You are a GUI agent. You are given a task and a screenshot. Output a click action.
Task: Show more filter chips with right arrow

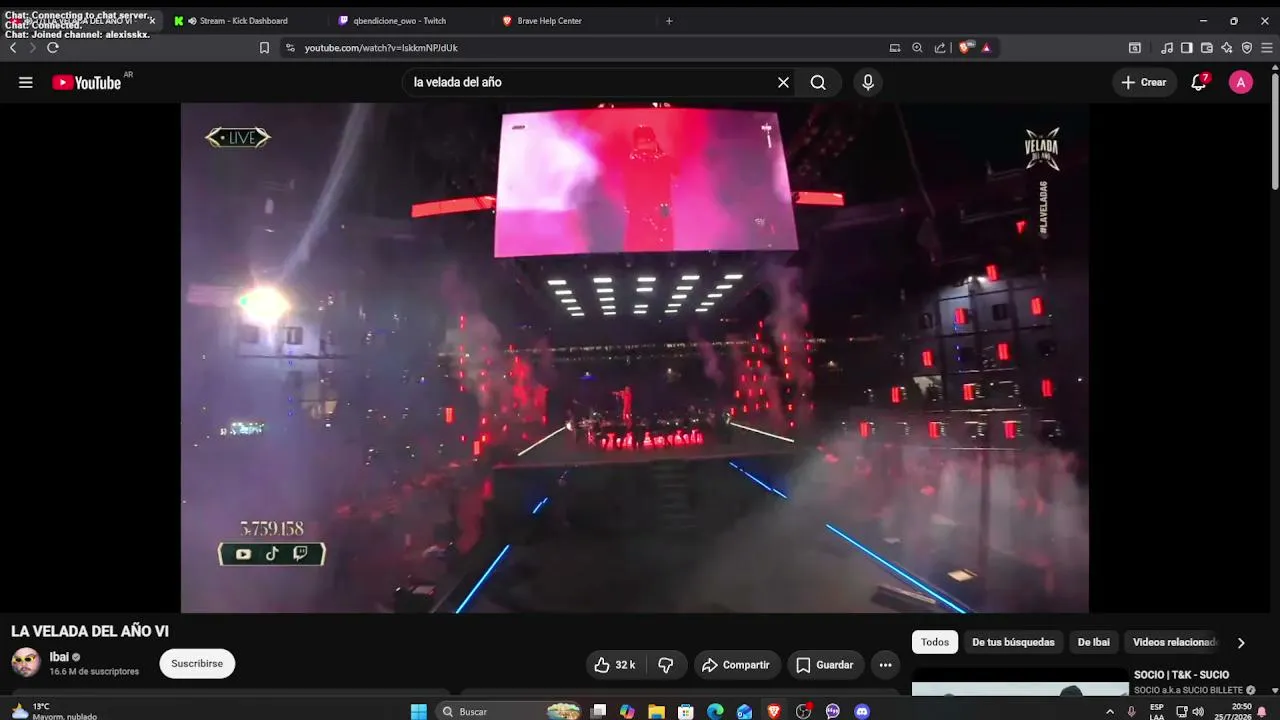[x=1241, y=643]
